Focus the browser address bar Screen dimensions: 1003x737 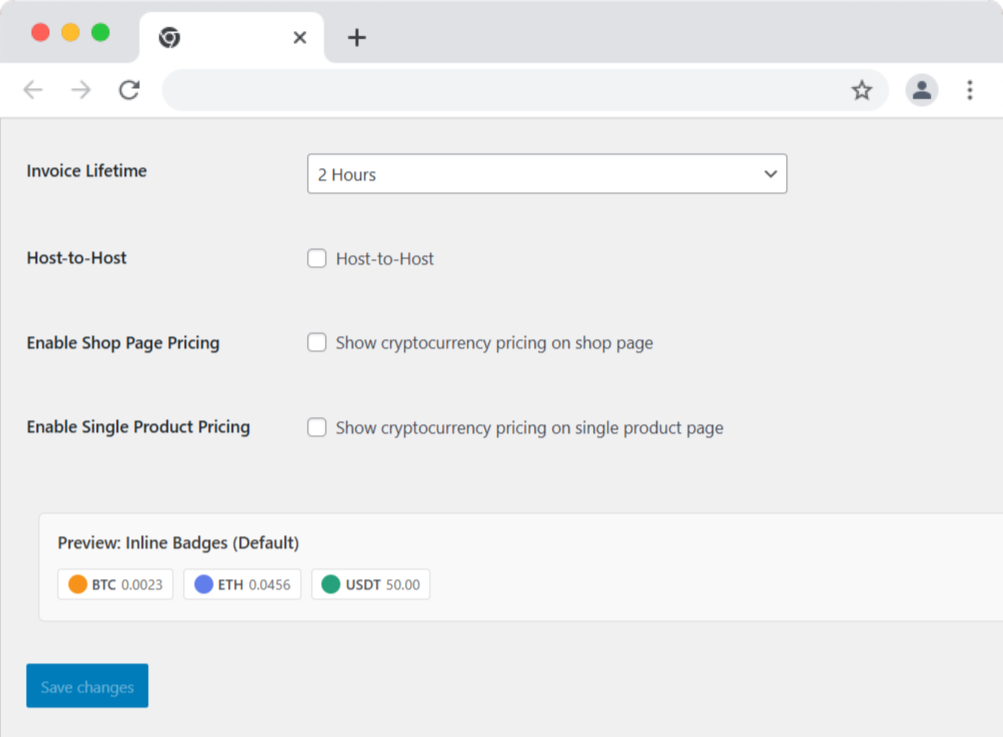(500, 91)
